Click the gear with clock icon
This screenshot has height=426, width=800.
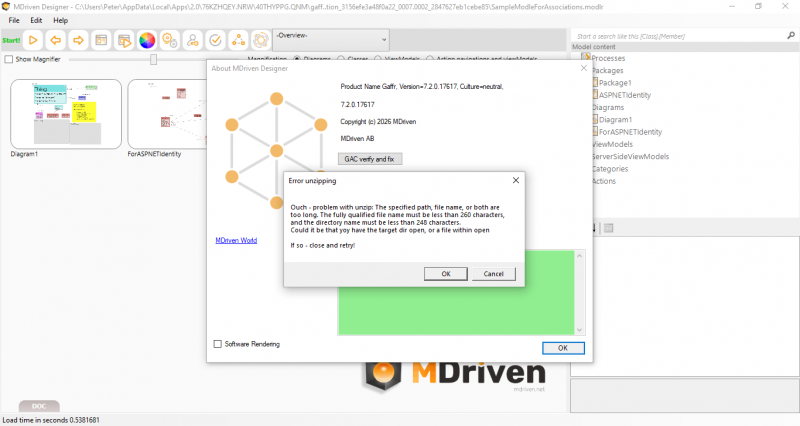(169, 40)
